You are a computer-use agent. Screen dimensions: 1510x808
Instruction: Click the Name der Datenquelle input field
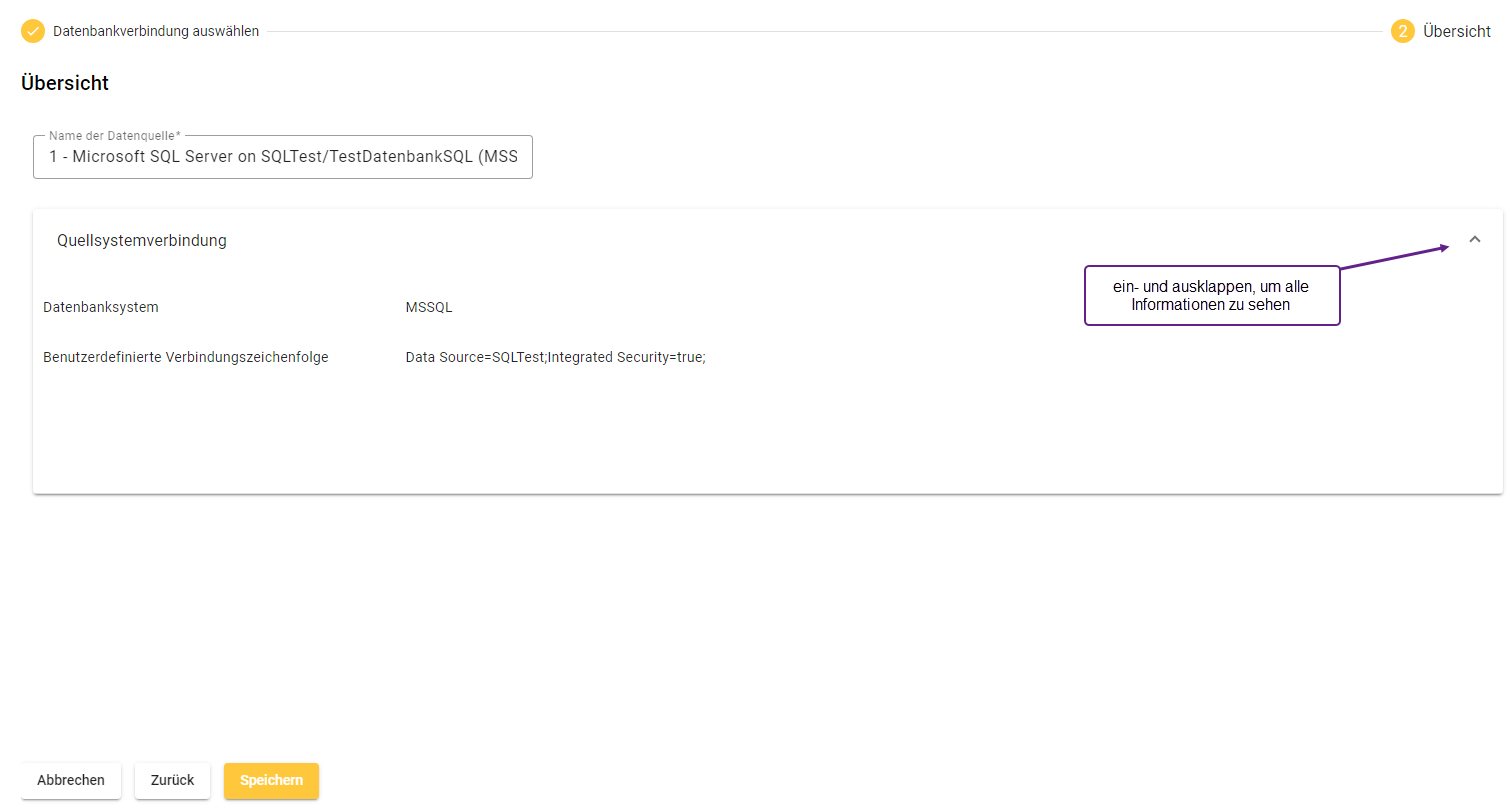283,158
